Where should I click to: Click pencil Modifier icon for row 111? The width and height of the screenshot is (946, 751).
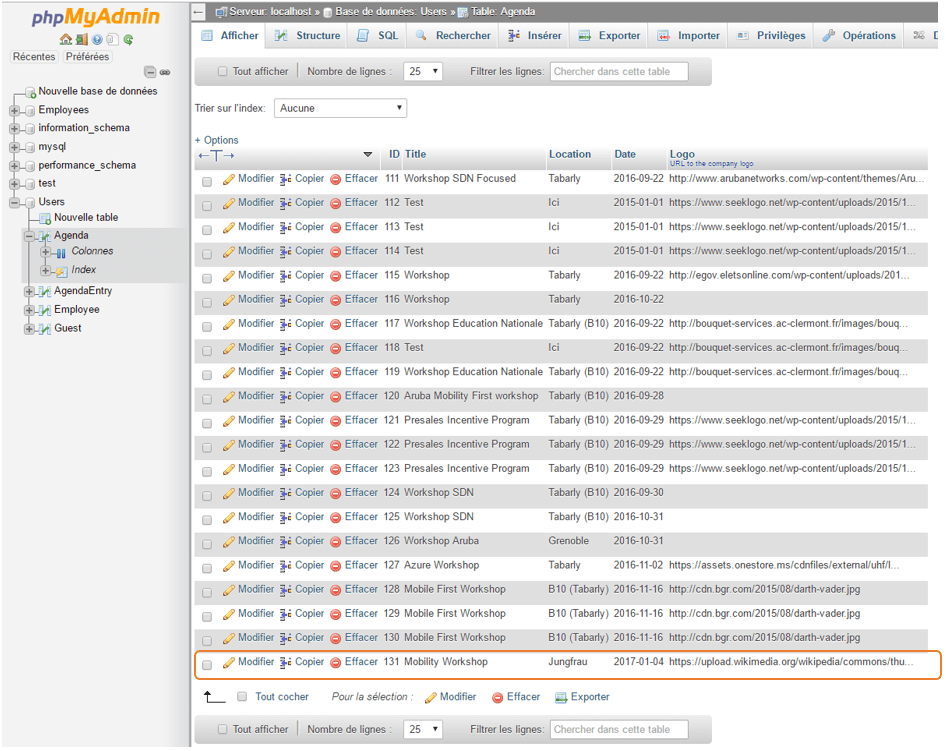click(229, 179)
